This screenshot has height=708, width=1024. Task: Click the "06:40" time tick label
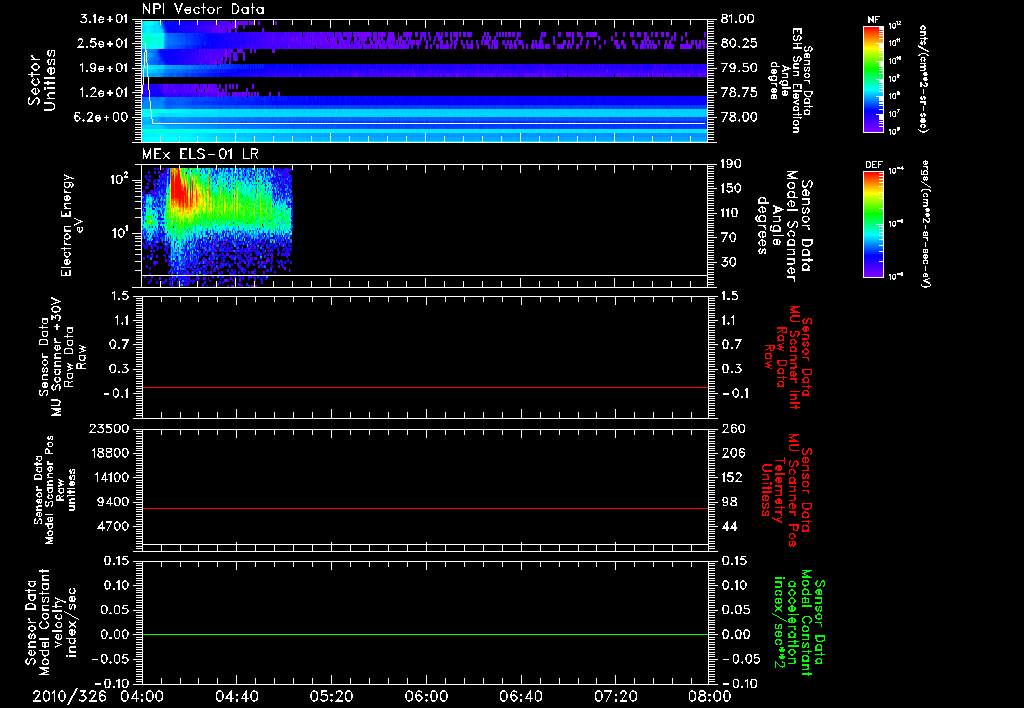[x=520, y=696]
